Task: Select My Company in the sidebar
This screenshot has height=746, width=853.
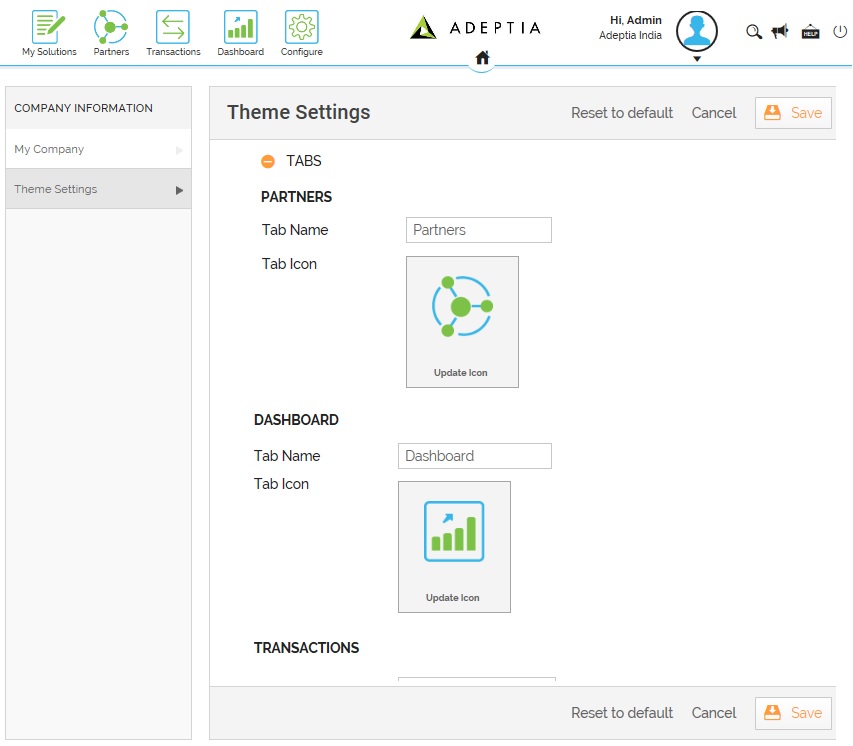Action: (50, 149)
